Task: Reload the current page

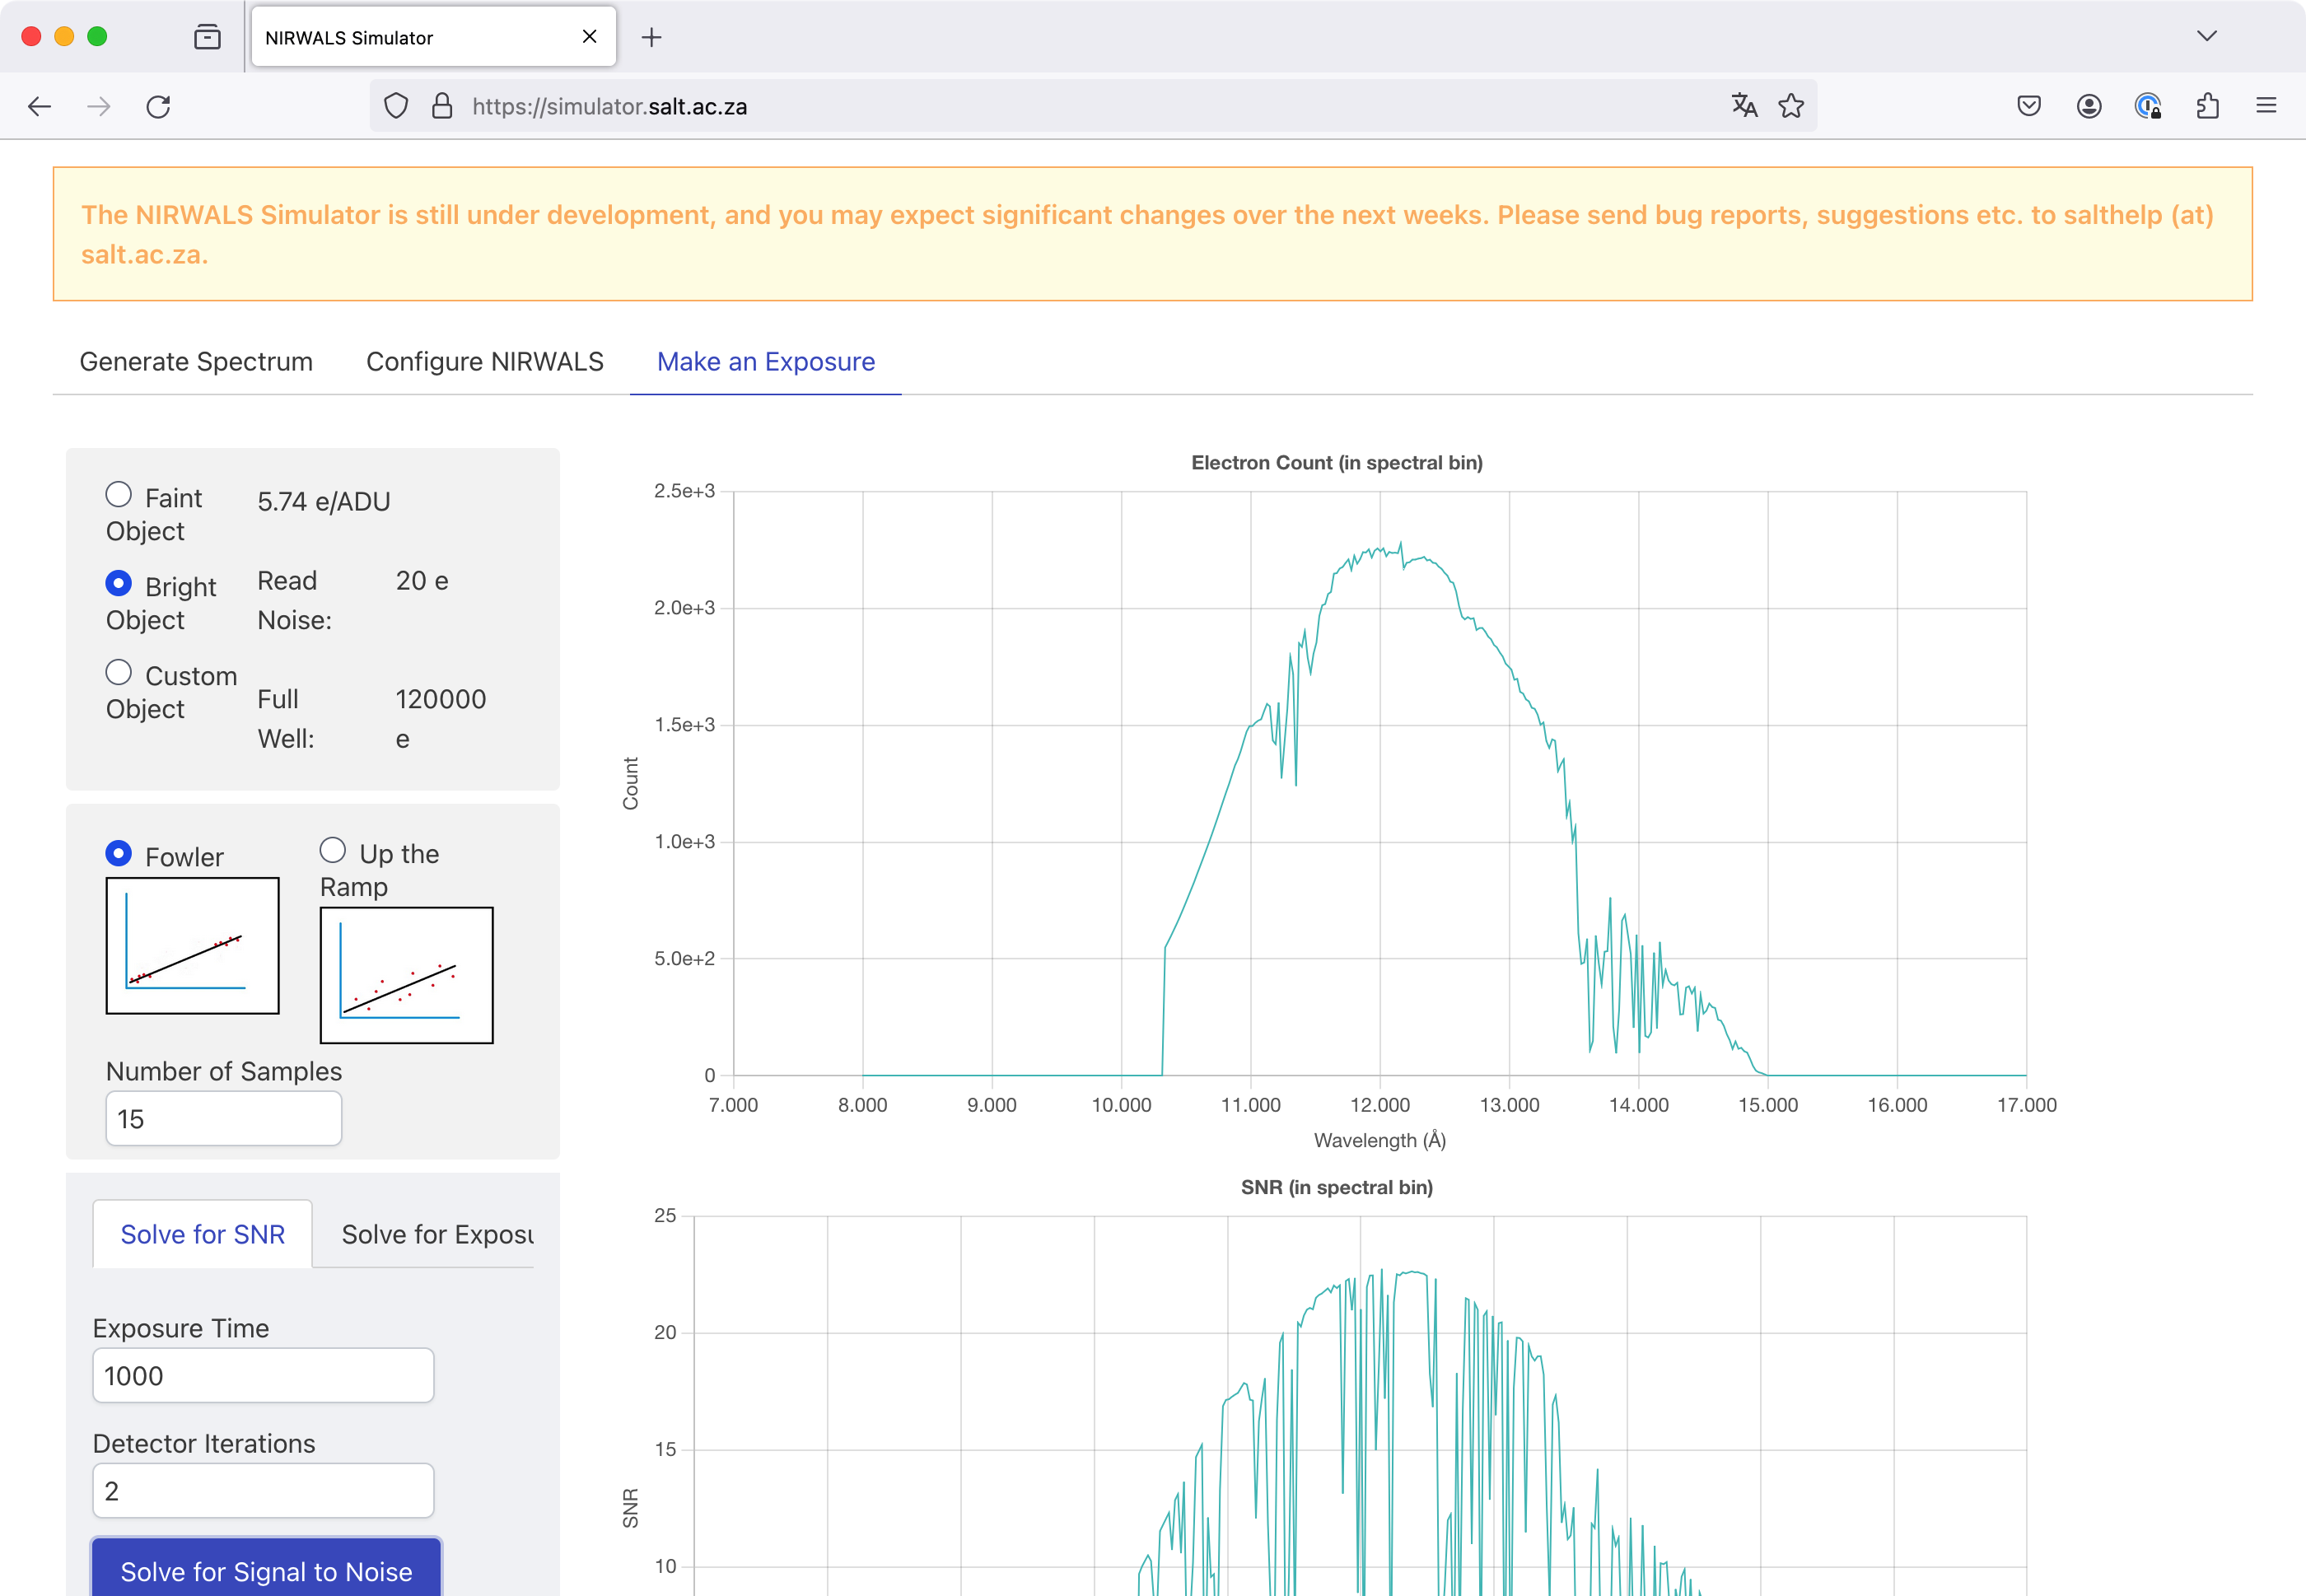Action: 158,106
